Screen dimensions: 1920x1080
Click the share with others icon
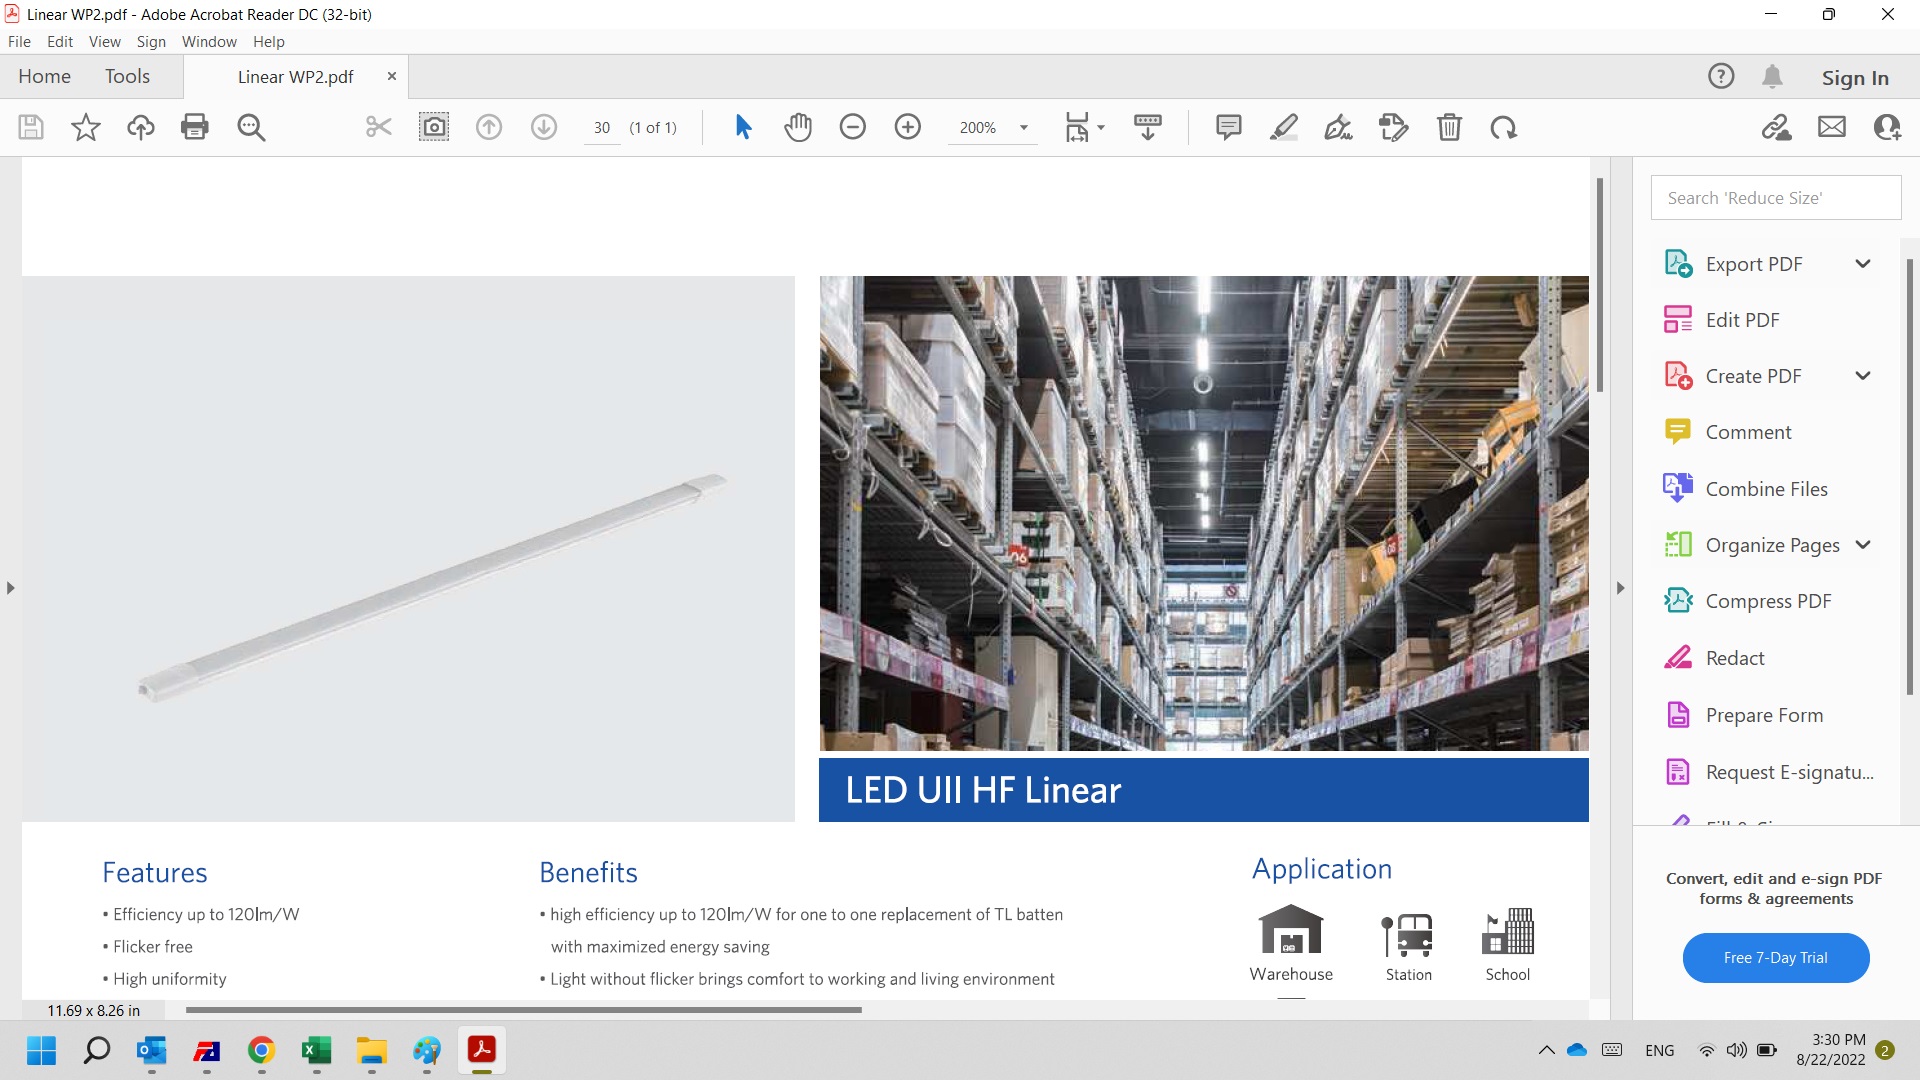(x=1887, y=127)
